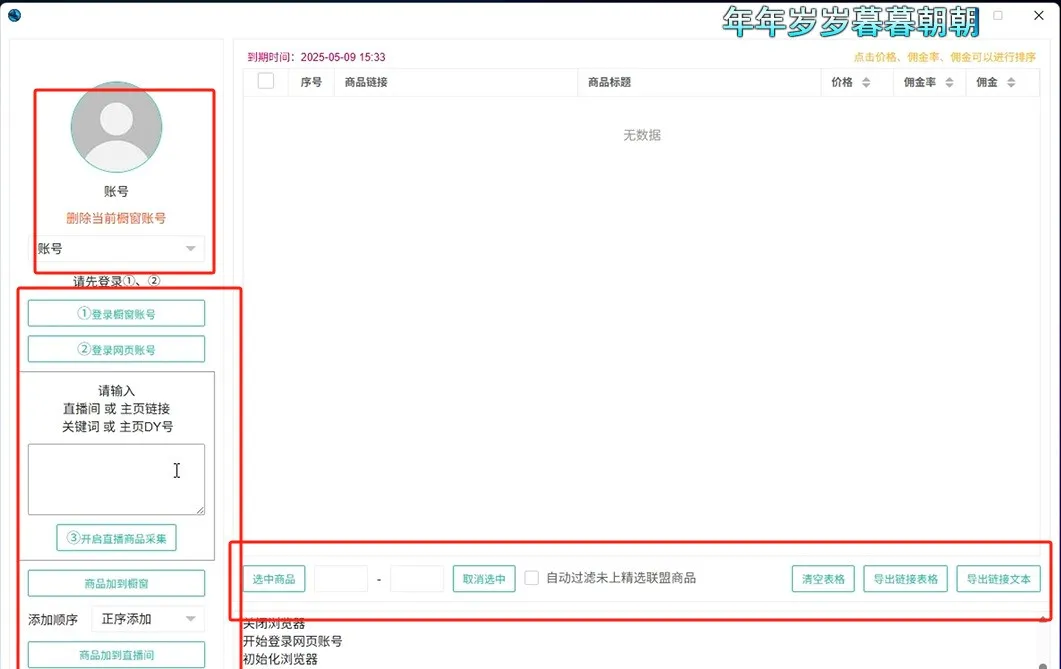Click the 清空表格 button

823,579
